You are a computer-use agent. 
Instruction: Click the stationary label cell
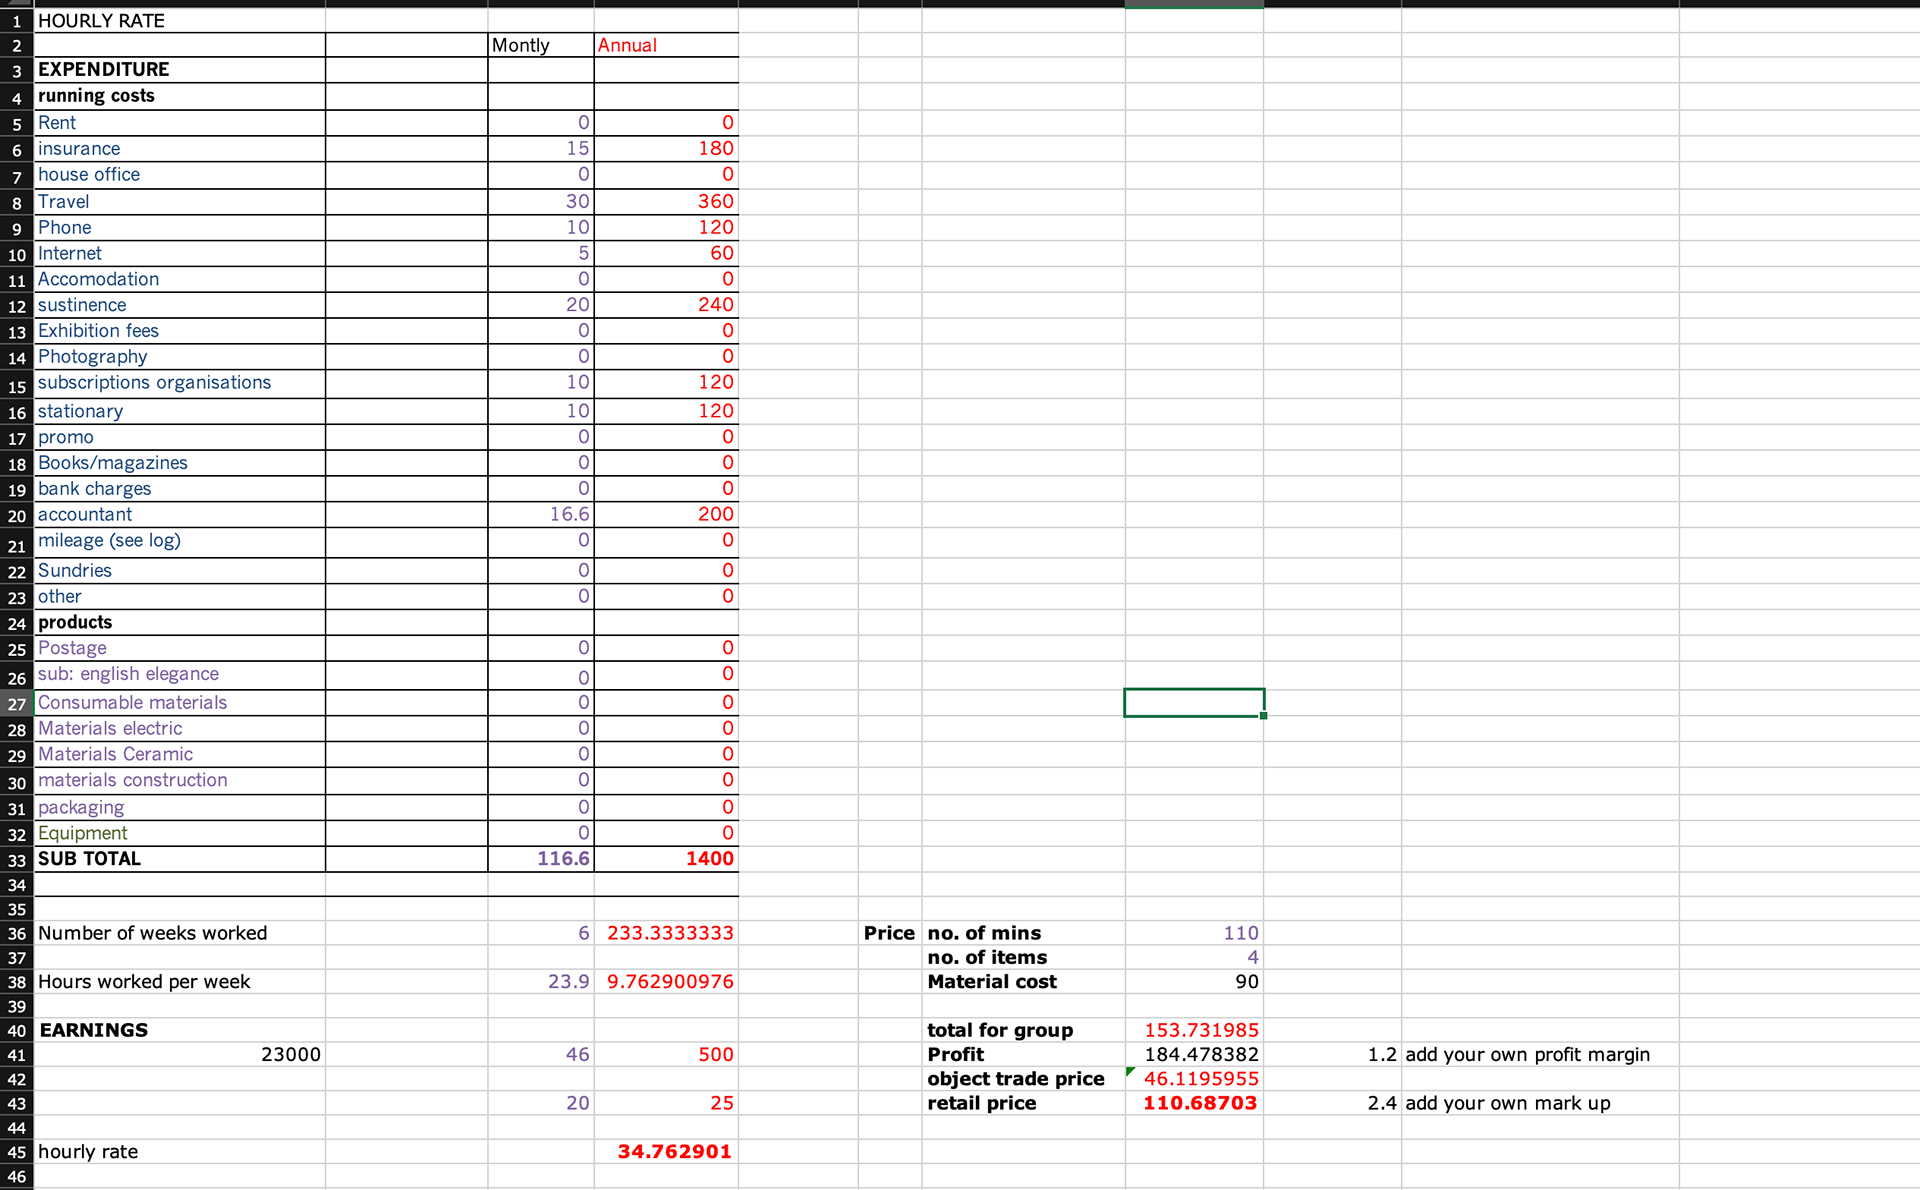point(180,411)
